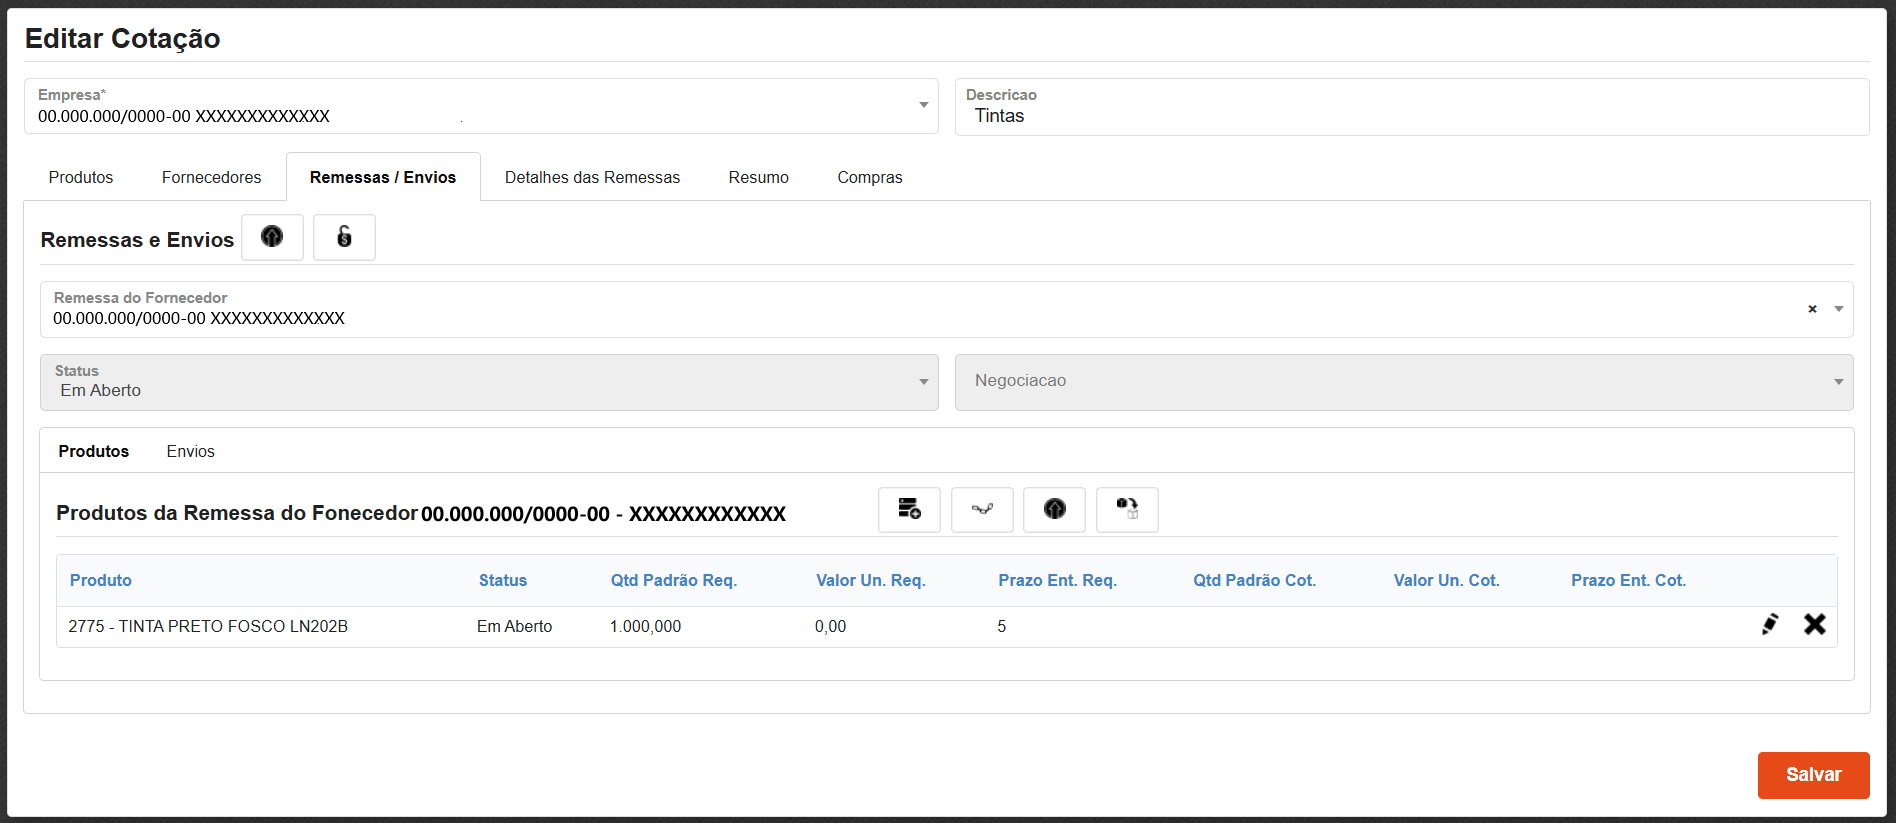
Task: Expand the Remessa do Fornecedor dropdown arrow
Action: [1838, 309]
